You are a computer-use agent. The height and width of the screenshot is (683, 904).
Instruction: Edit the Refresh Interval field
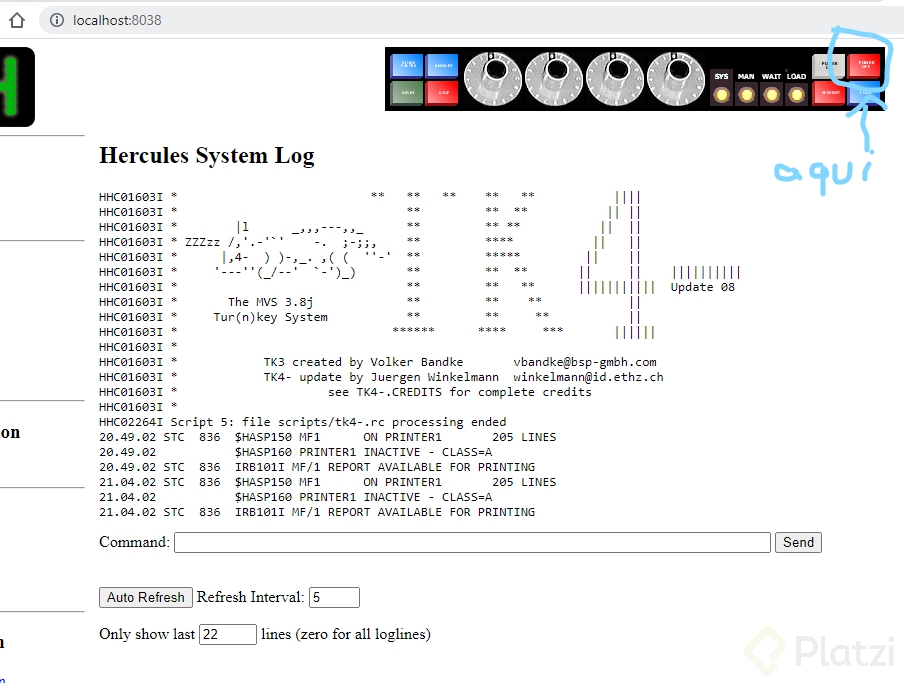(x=334, y=597)
